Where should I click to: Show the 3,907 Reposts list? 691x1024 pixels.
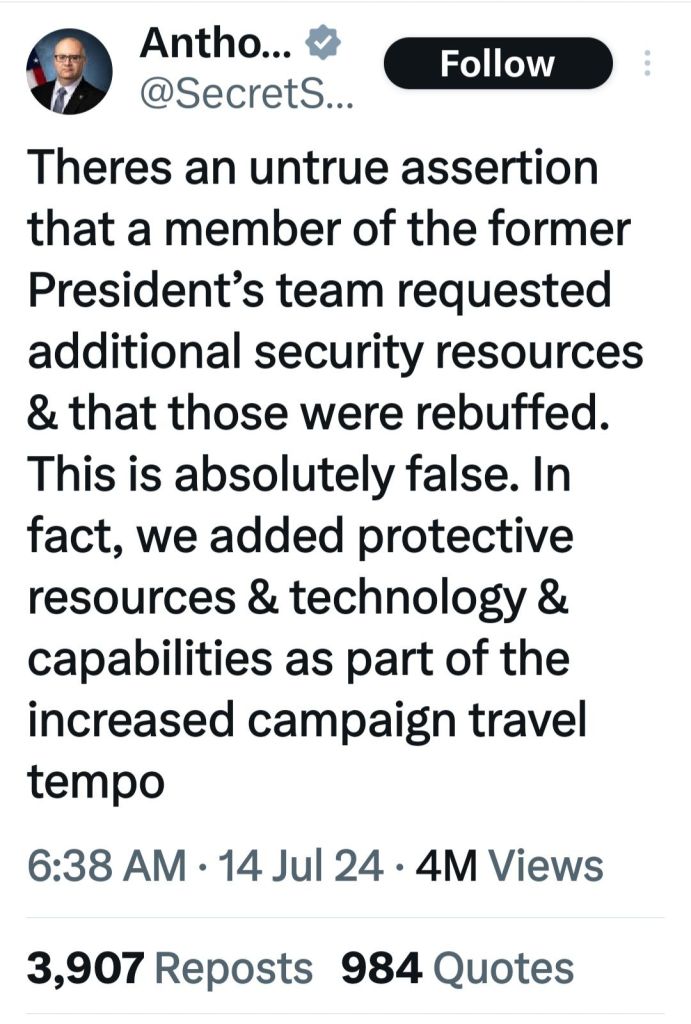pyautogui.click(x=168, y=968)
